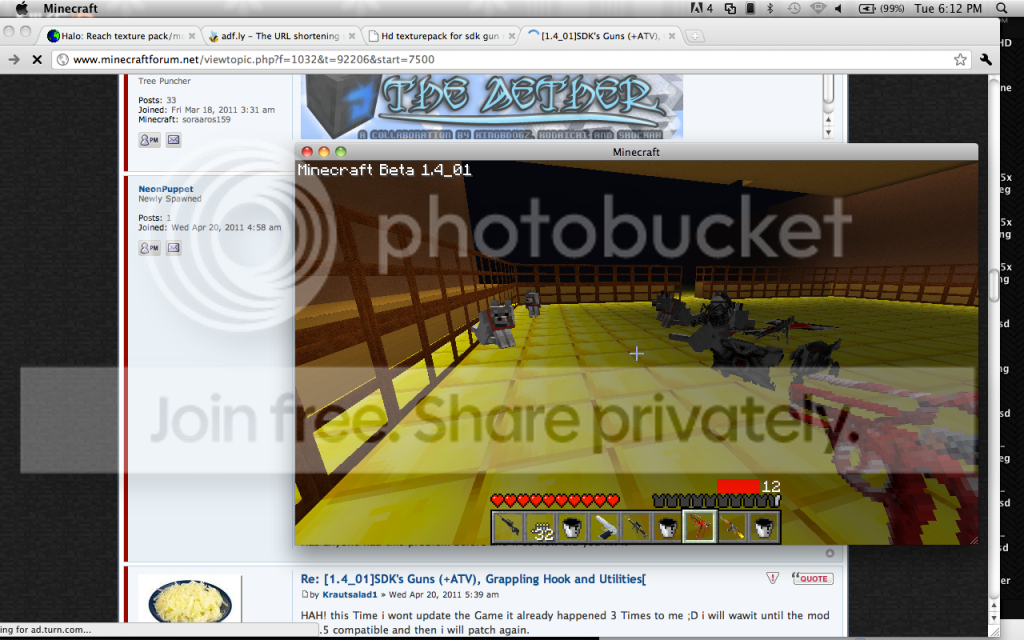This screenshot has width=1024, height=640.
Task: Click PM icon under soraaros159's profile
Action: [149, 140]
